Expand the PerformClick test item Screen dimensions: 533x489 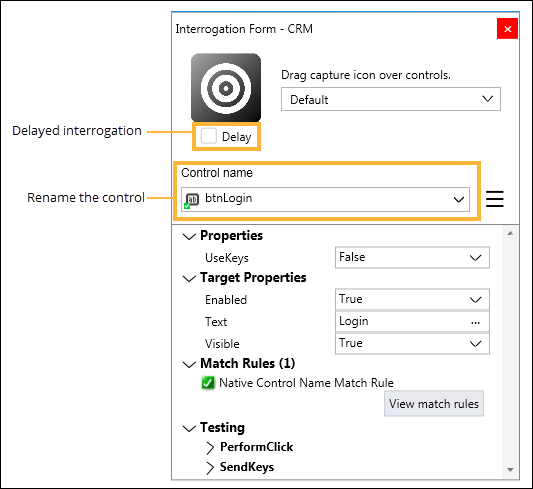coord(210,448)
